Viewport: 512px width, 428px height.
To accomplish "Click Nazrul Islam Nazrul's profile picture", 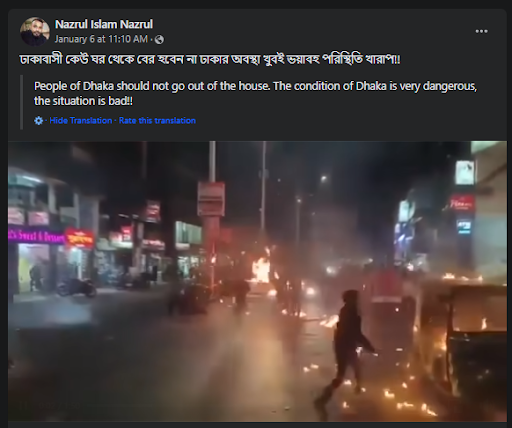I will coord(35,32).
